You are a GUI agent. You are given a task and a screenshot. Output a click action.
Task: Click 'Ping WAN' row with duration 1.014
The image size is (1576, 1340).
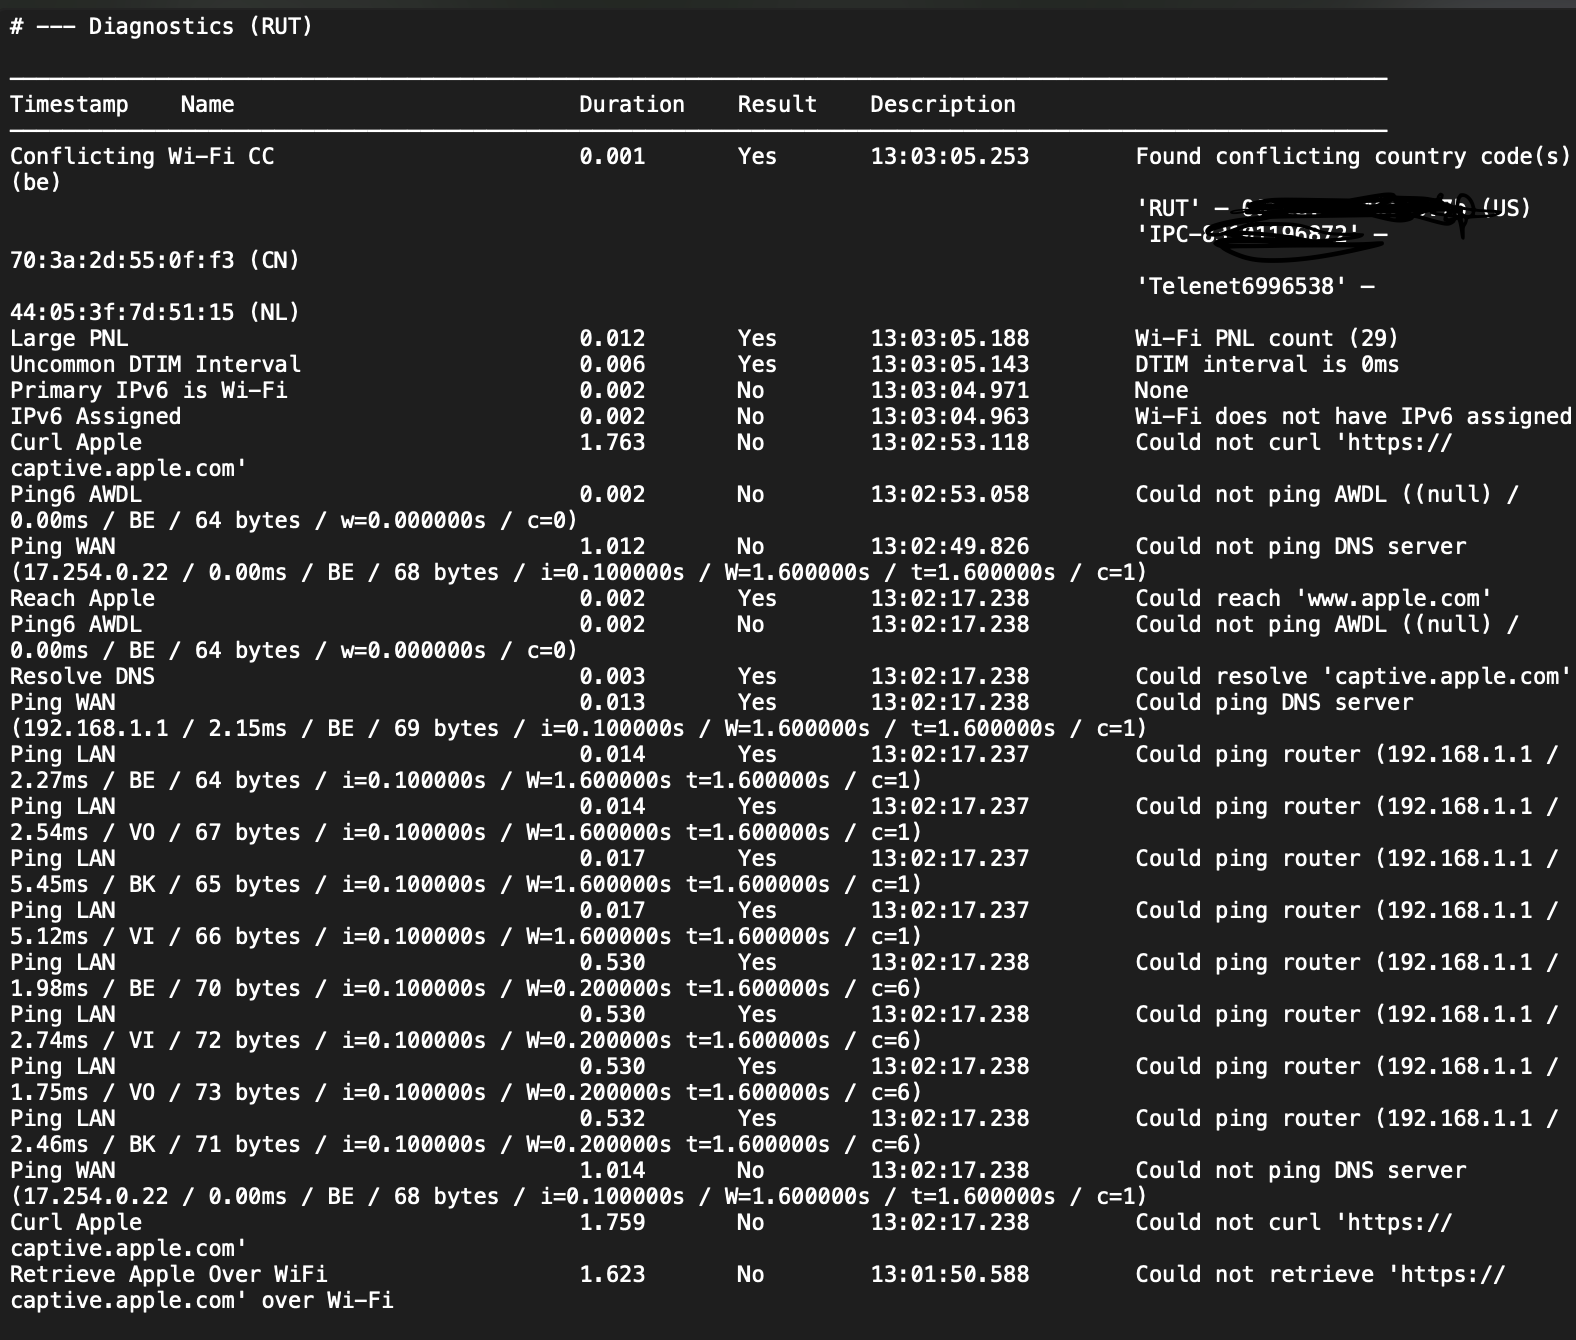click(x=62, y=1170)
